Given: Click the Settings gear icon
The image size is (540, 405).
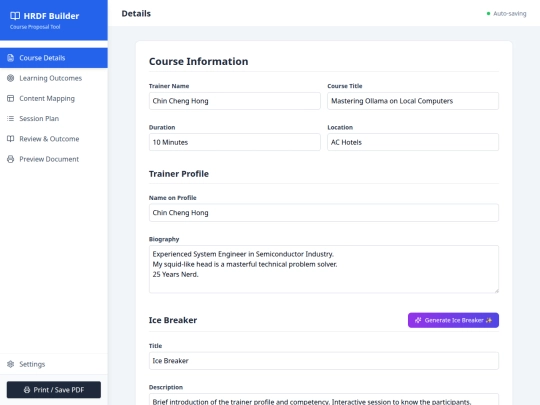Looking at the screenshot, I should pyautogui.click(x=11, y=364).
